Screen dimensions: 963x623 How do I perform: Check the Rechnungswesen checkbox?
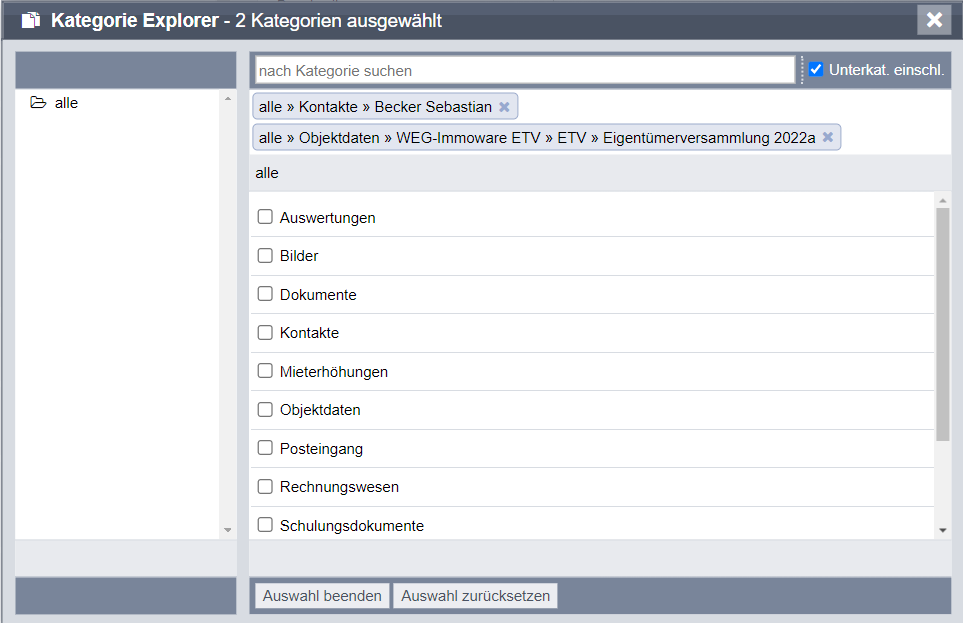click(x=265, y=486)
